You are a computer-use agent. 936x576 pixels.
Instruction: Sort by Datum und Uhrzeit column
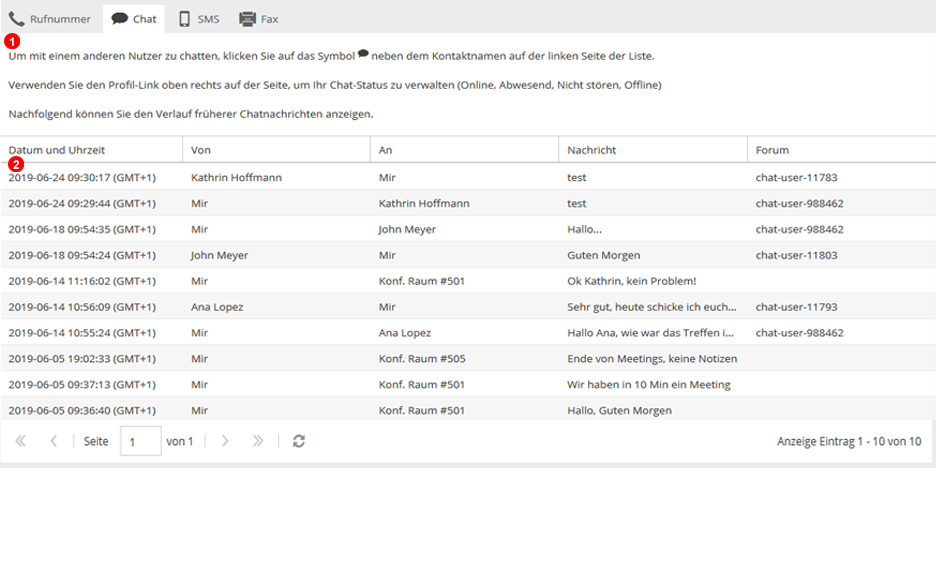(57, 150)
